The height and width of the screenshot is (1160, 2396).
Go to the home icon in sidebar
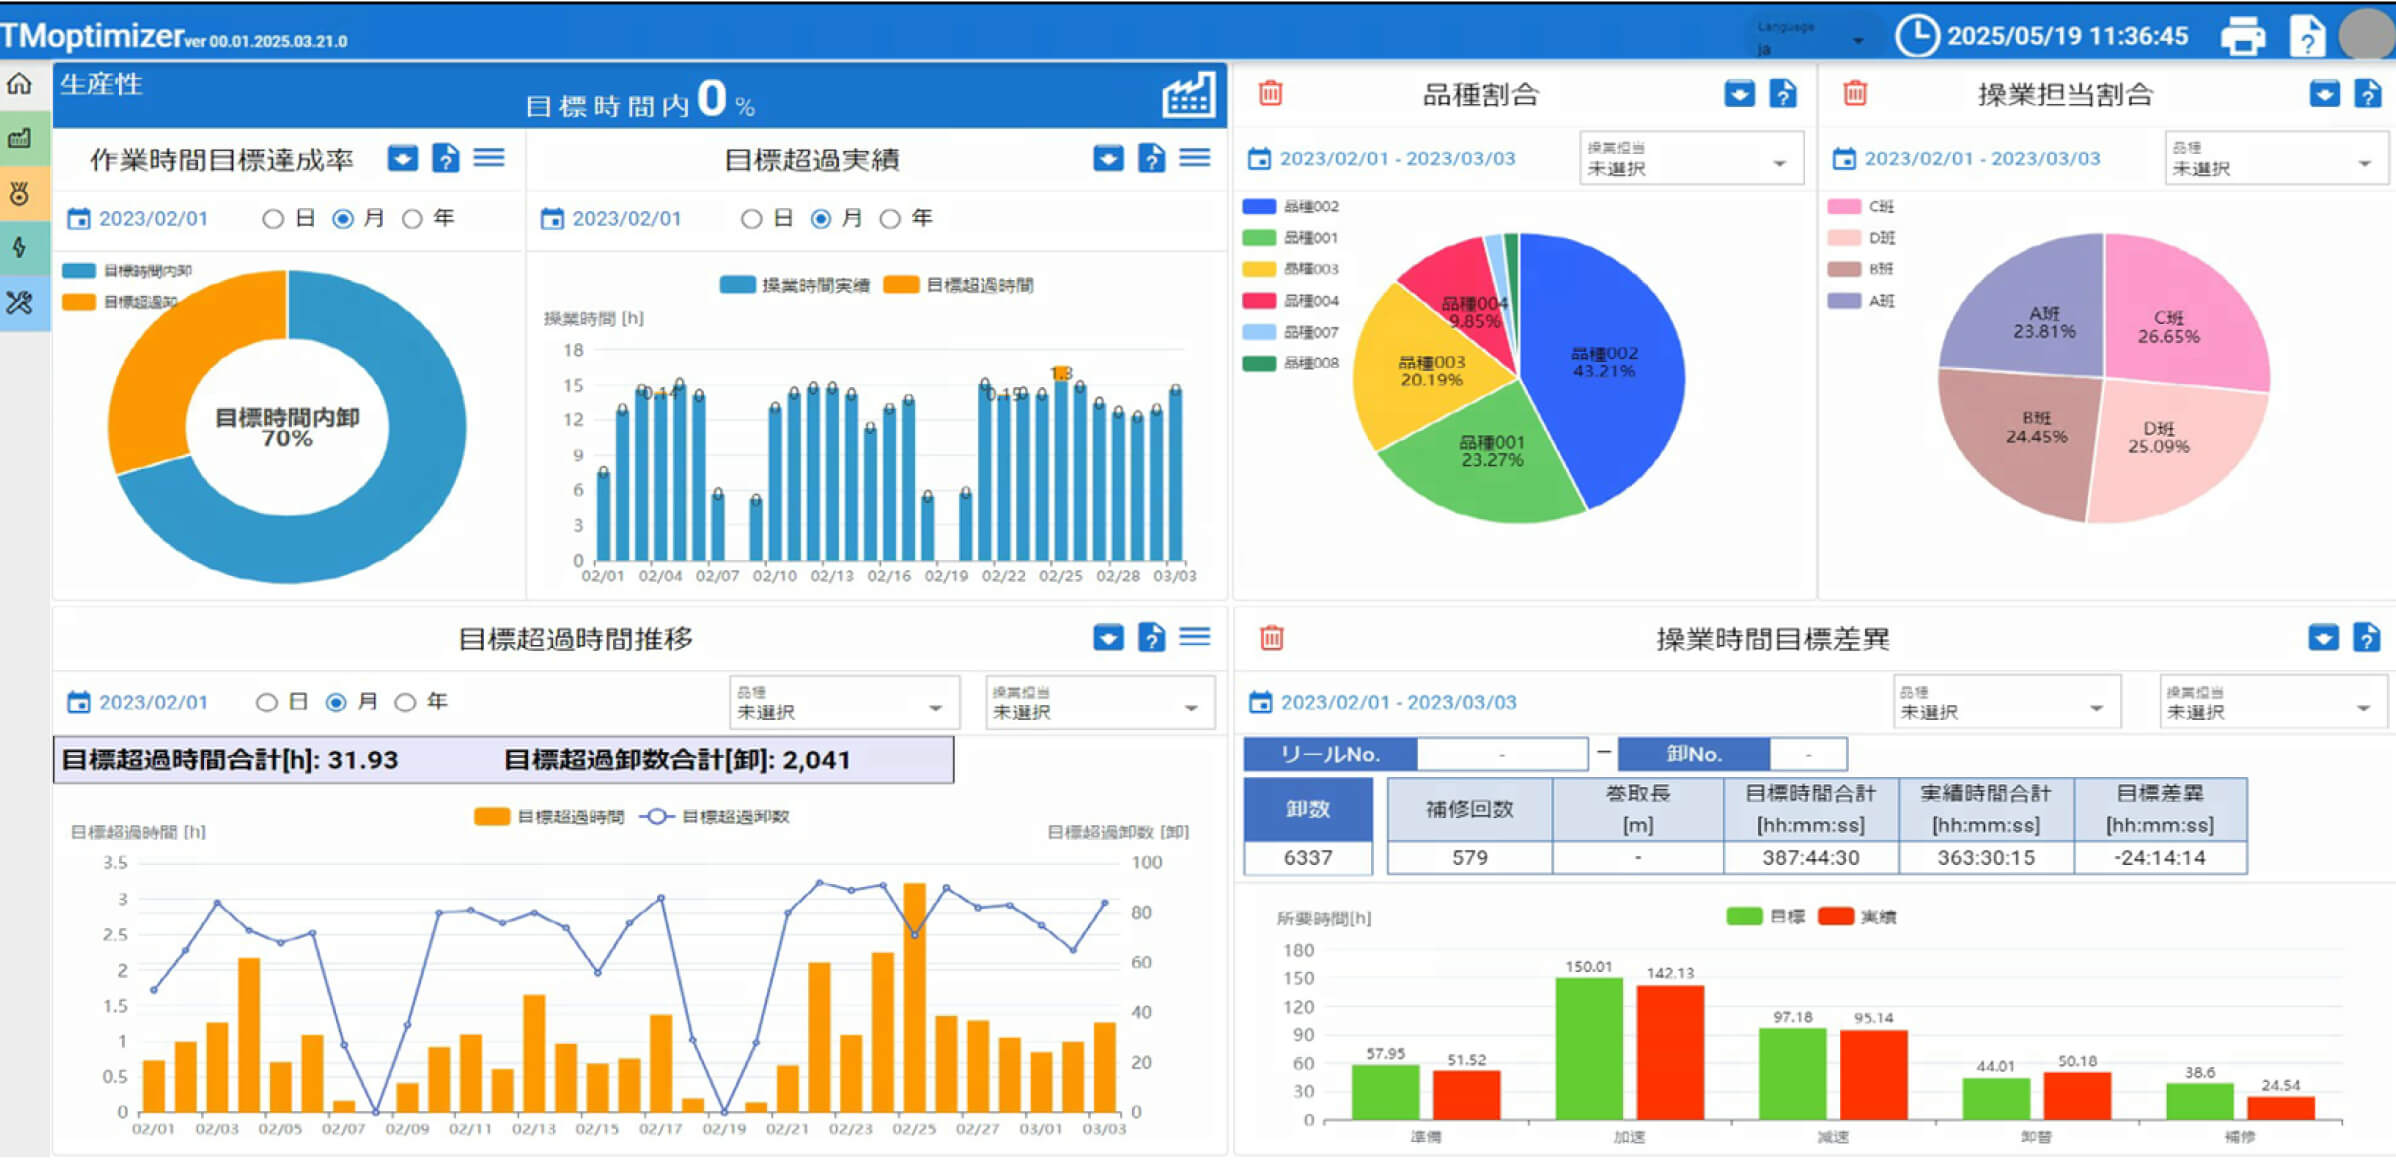[x=20, y=84]
